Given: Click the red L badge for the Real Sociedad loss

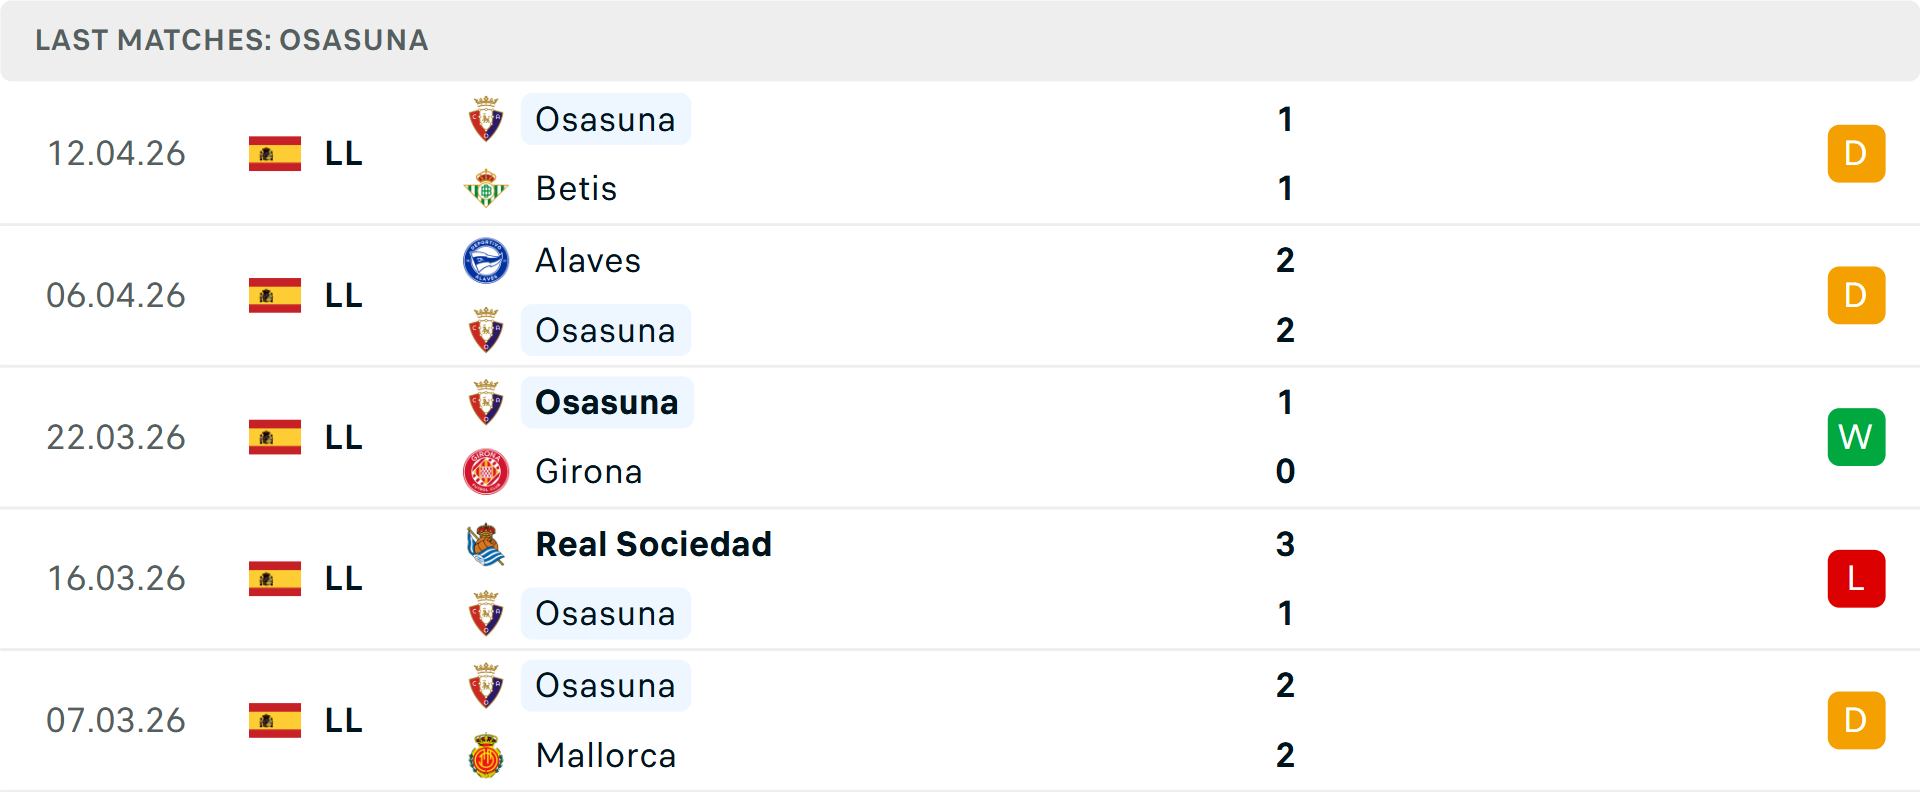Looking at the screenshot, I should pyautogui.click(x=1856, y=578).
